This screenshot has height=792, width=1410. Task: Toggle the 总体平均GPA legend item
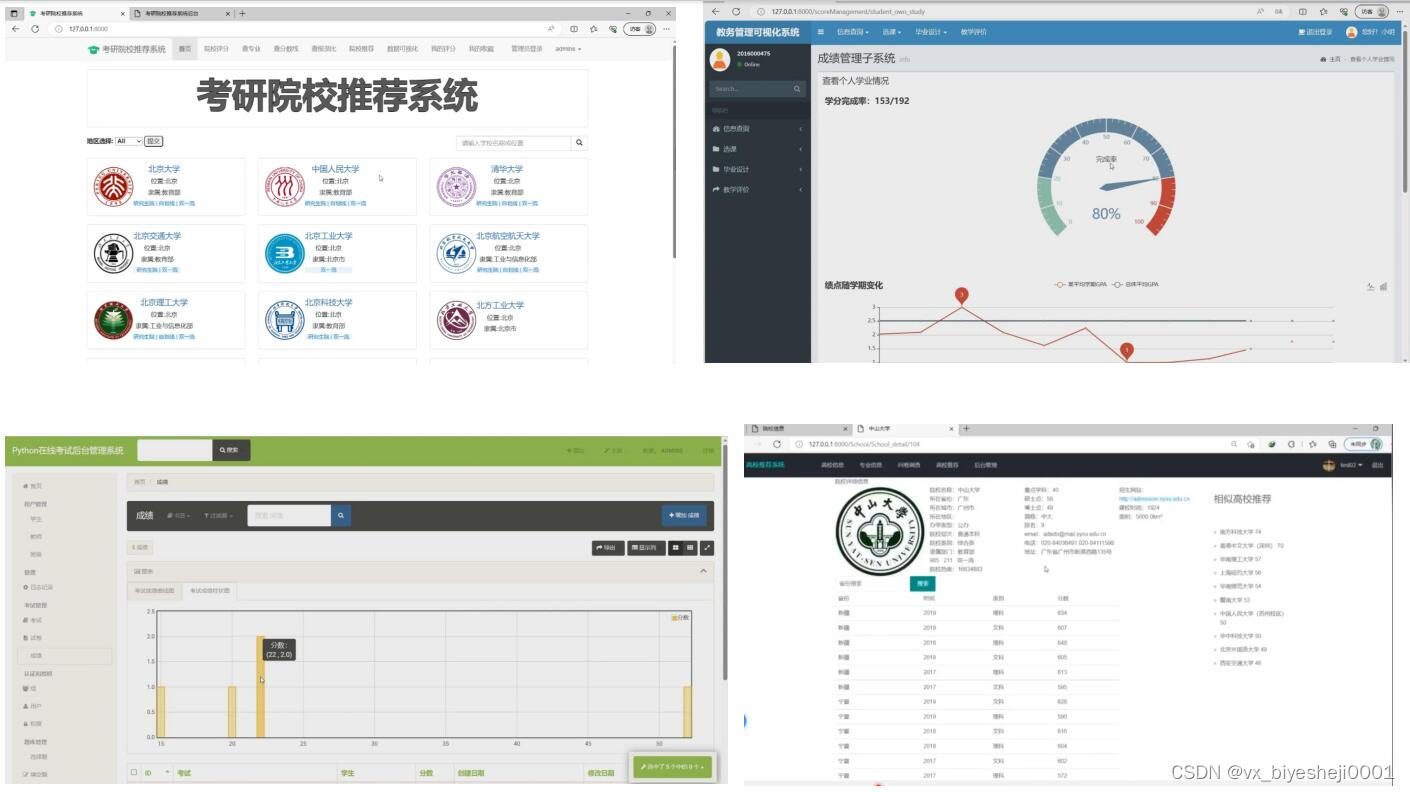[x=1135, y=284]
